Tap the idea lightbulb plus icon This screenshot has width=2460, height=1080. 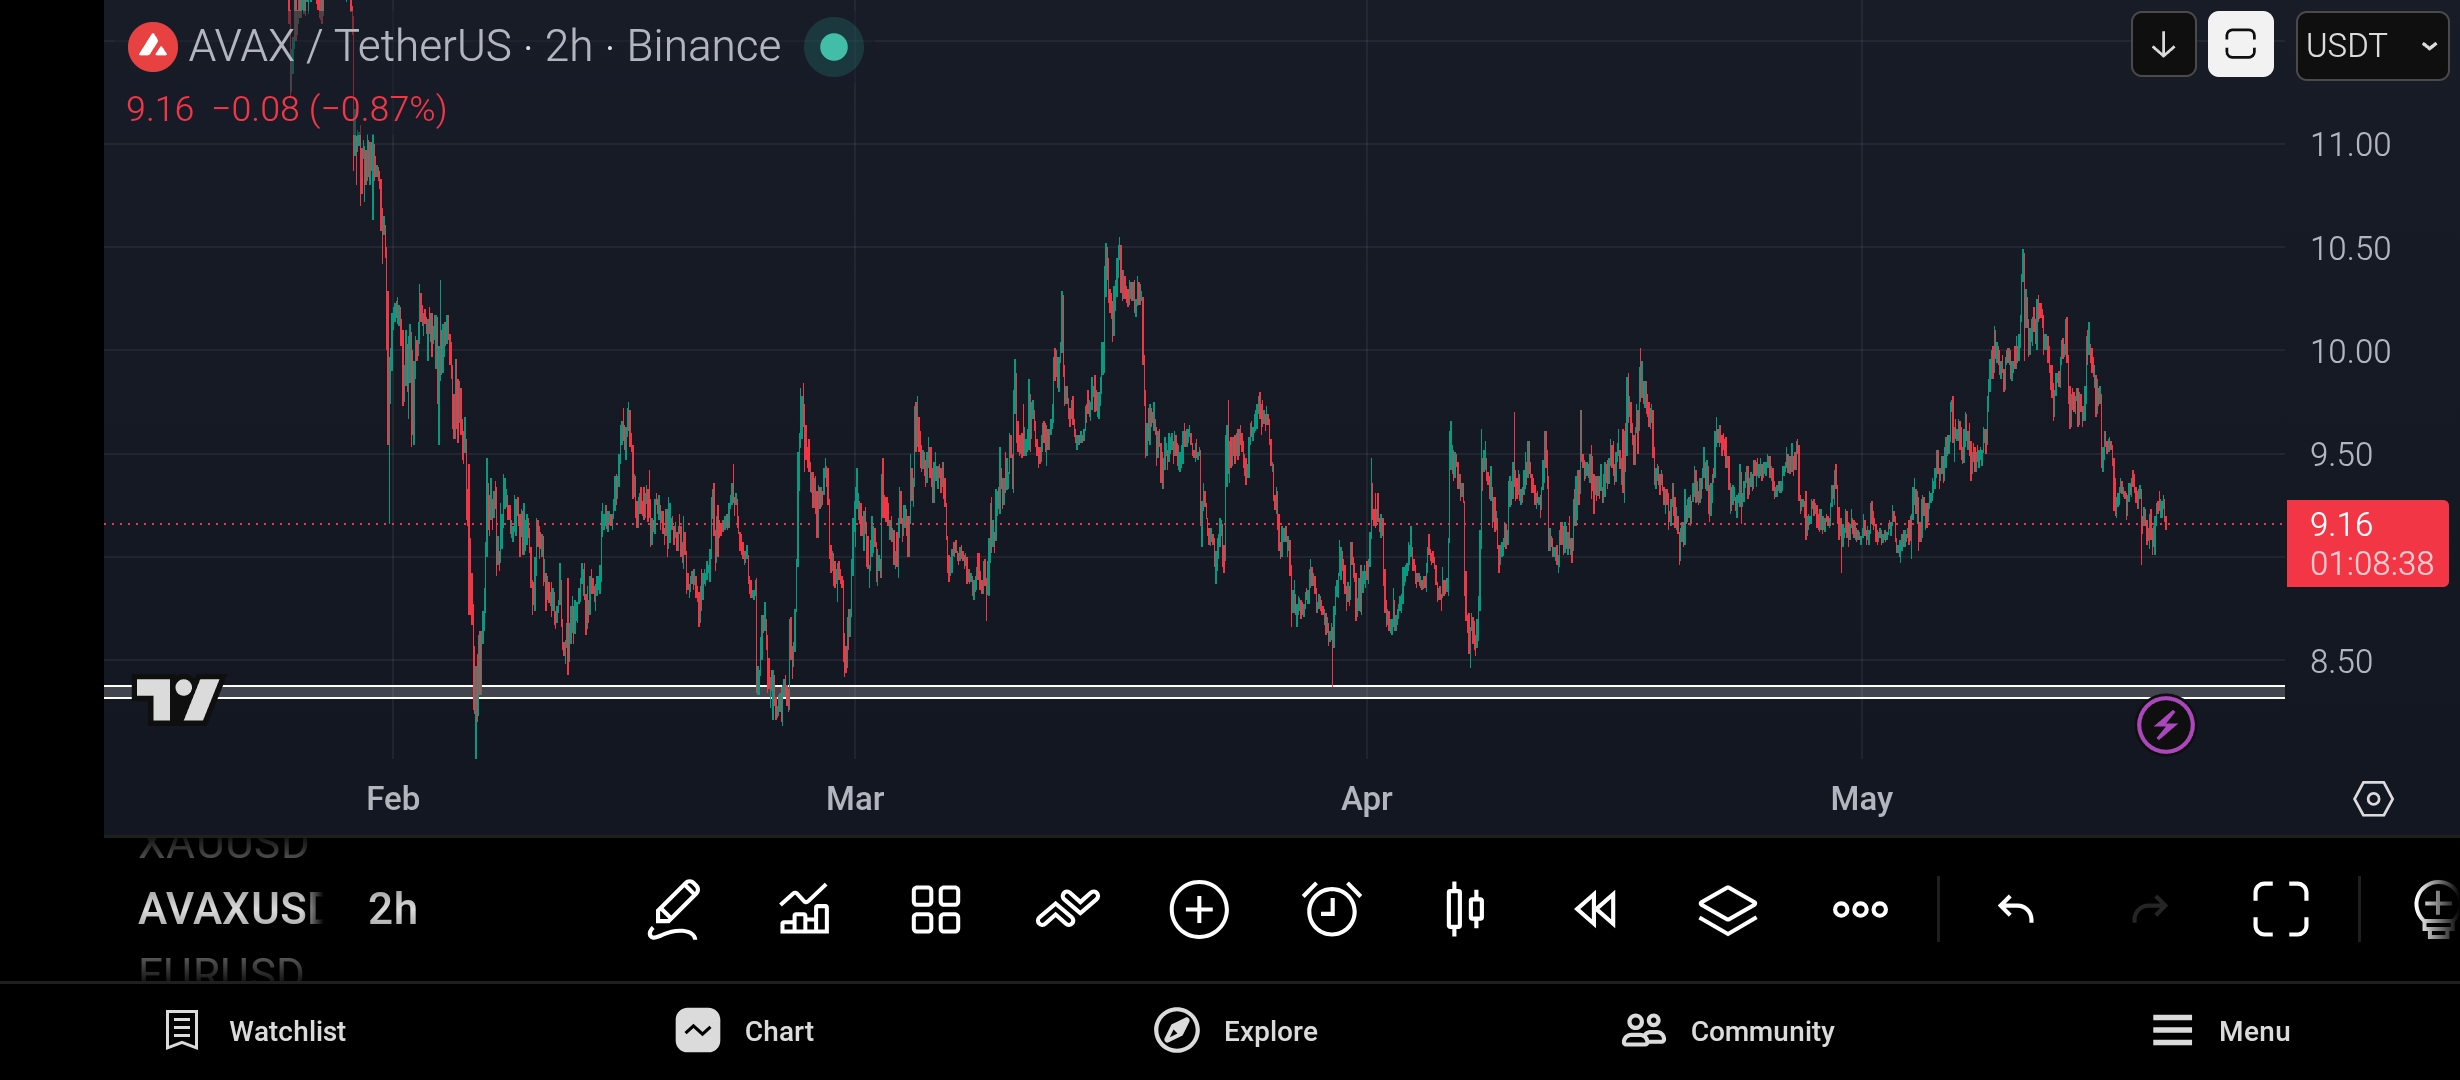pos(2436,909)
